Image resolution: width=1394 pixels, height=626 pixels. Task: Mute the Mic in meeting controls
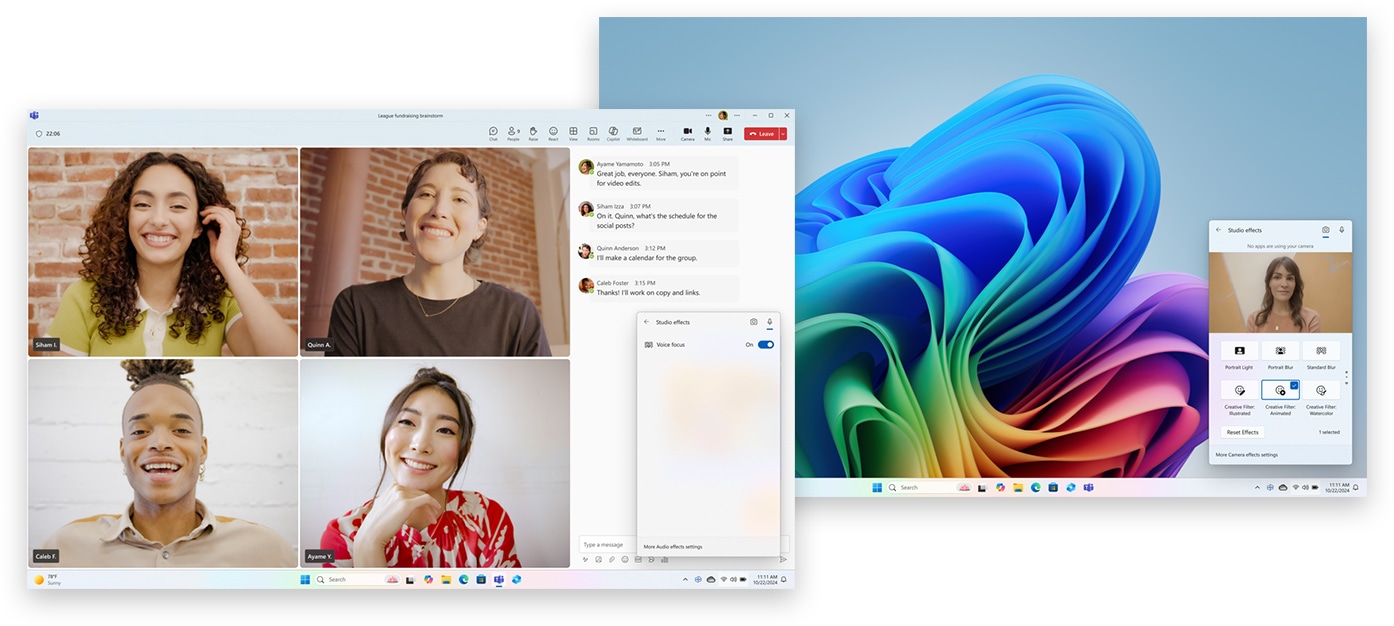click(x=708, y=133)
